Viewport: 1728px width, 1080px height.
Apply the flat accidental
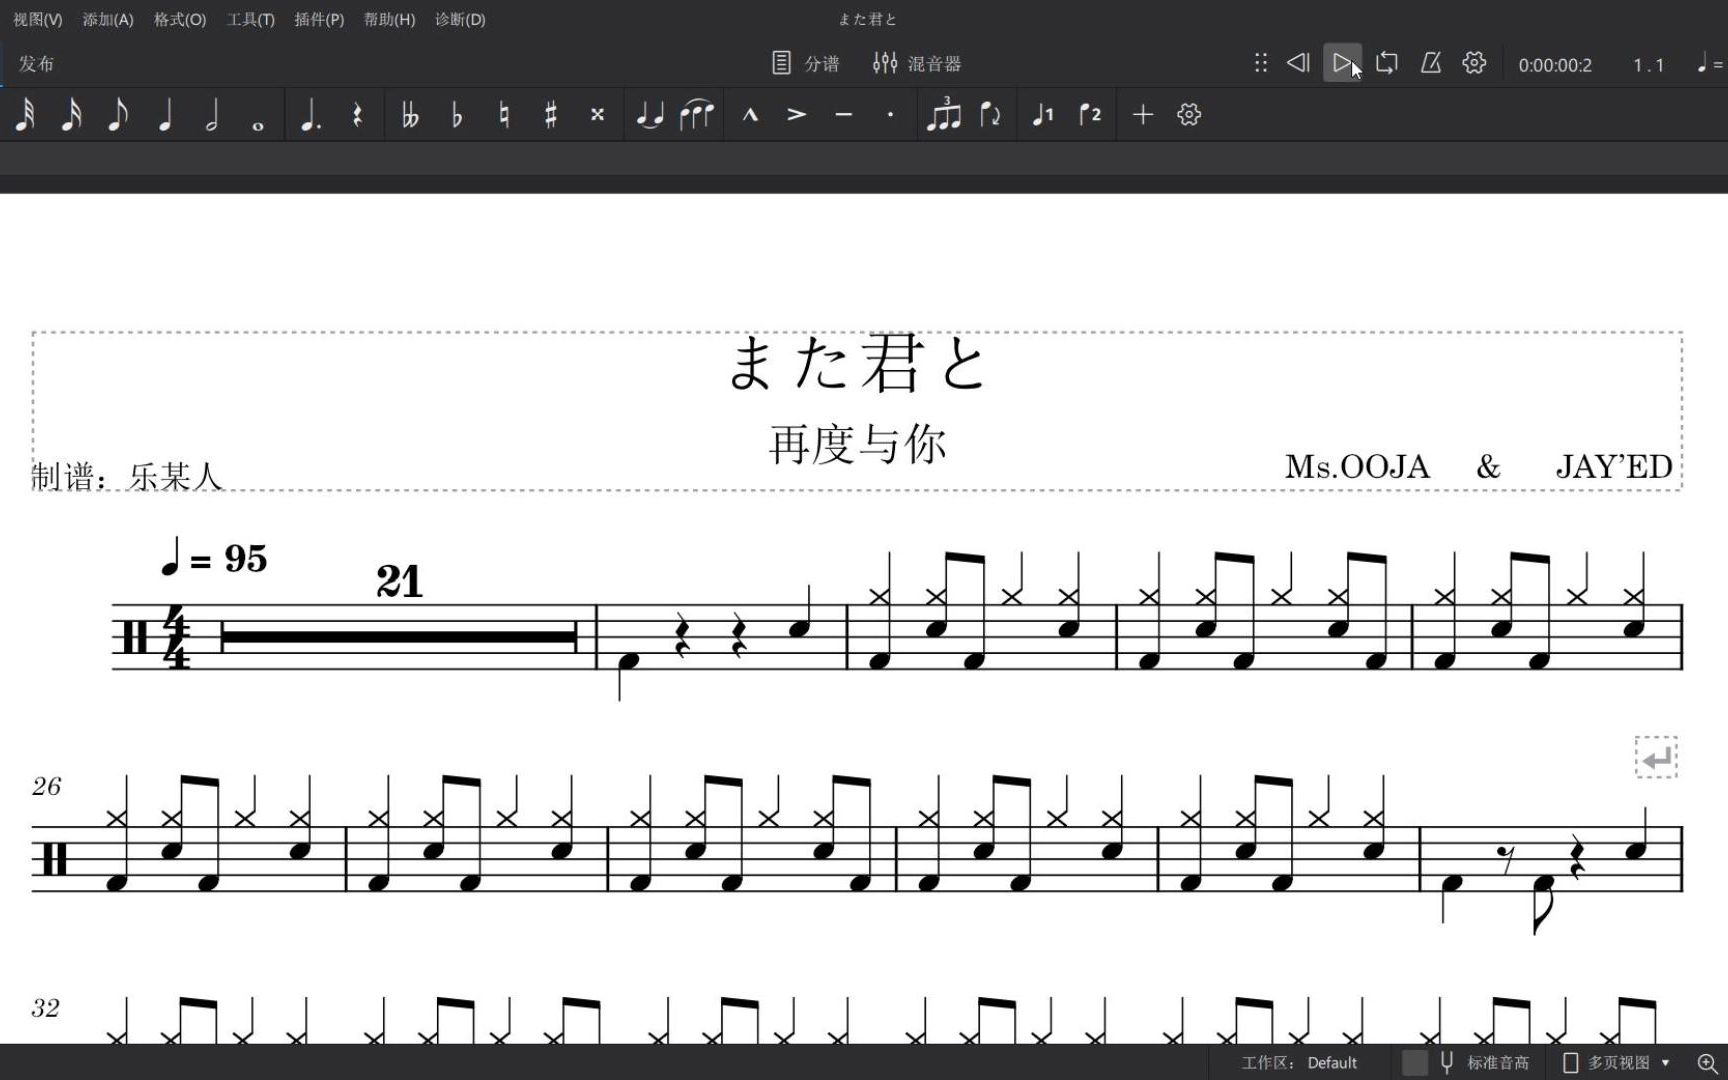457,115
